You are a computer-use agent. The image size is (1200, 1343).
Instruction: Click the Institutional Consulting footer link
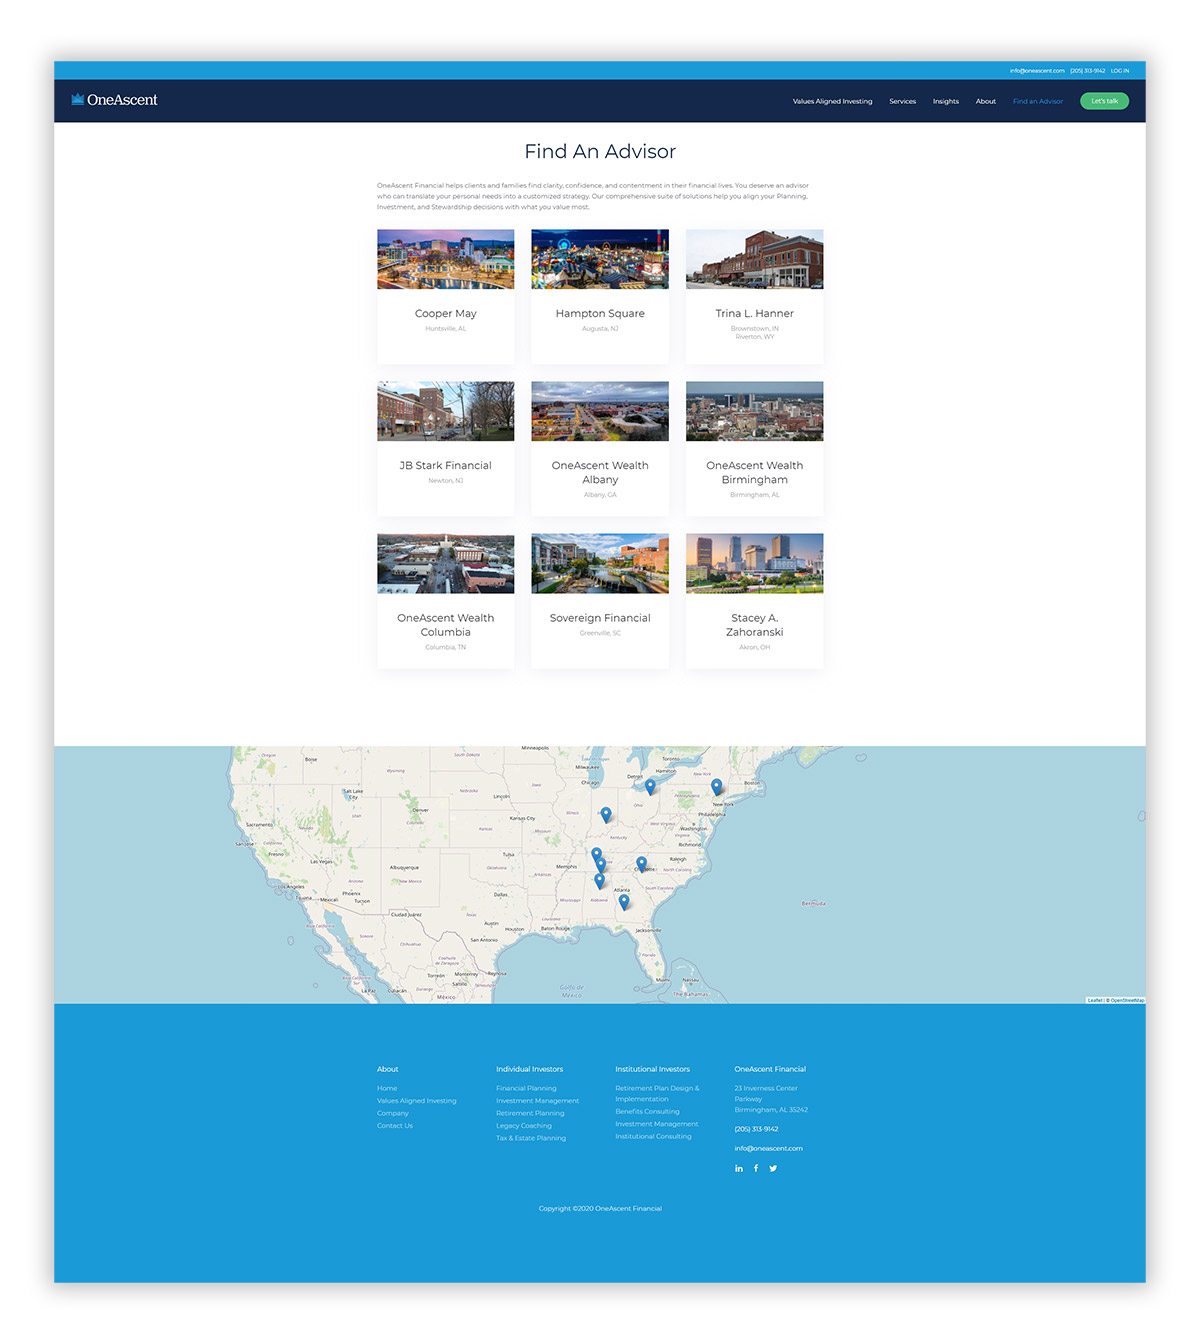tap(653, 1137)
